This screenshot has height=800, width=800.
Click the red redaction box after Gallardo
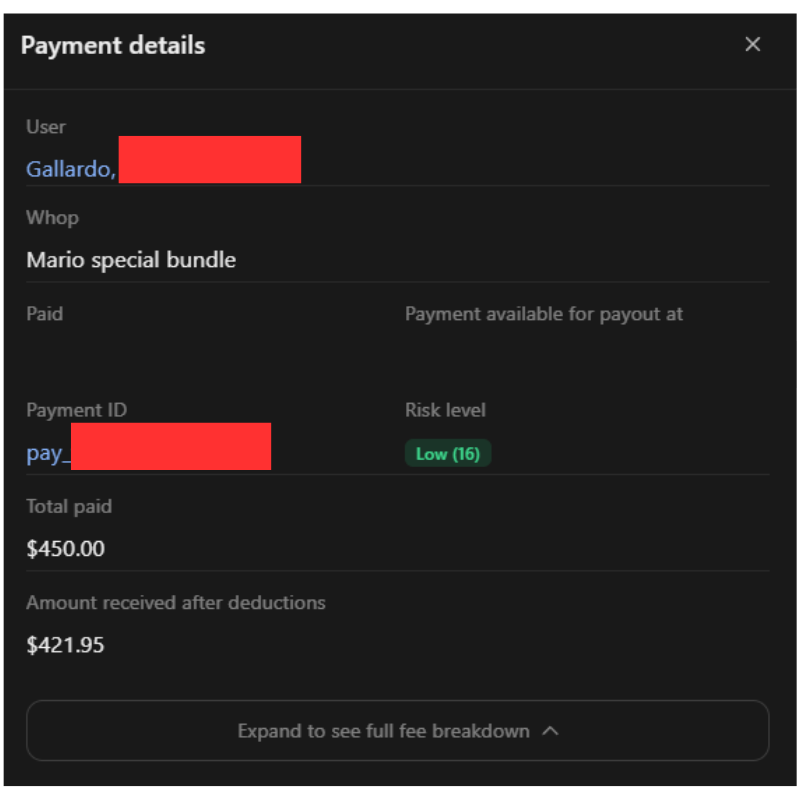[209, 160]
